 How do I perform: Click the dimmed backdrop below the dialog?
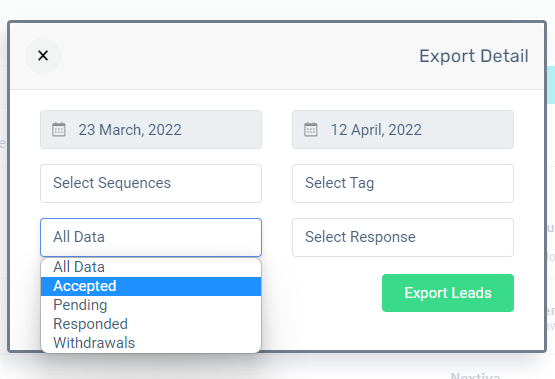354,366
